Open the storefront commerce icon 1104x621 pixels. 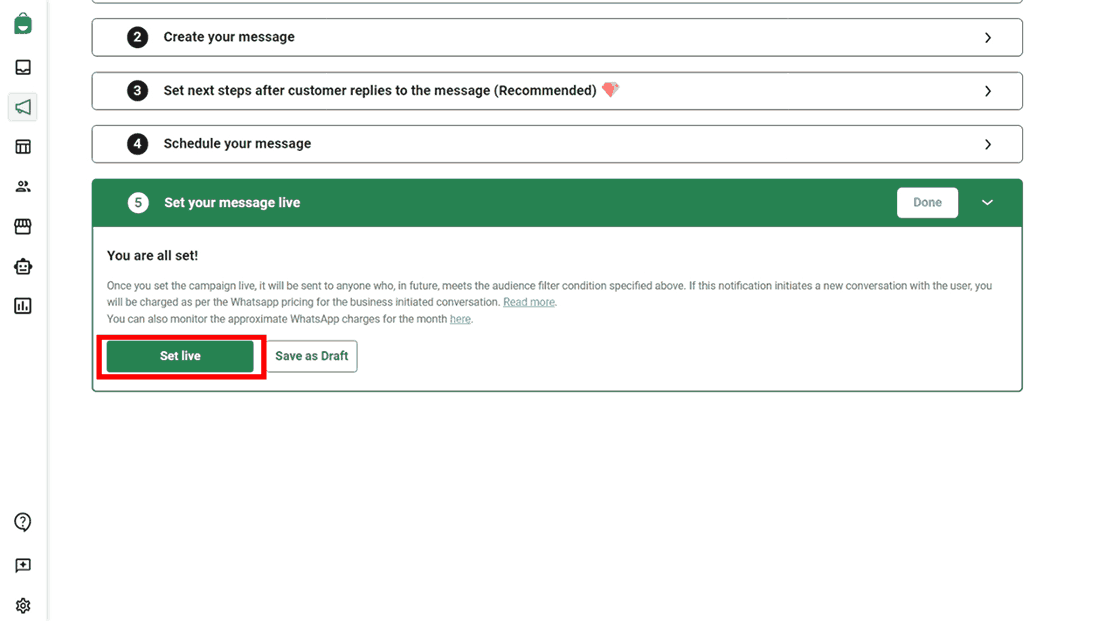23,226
